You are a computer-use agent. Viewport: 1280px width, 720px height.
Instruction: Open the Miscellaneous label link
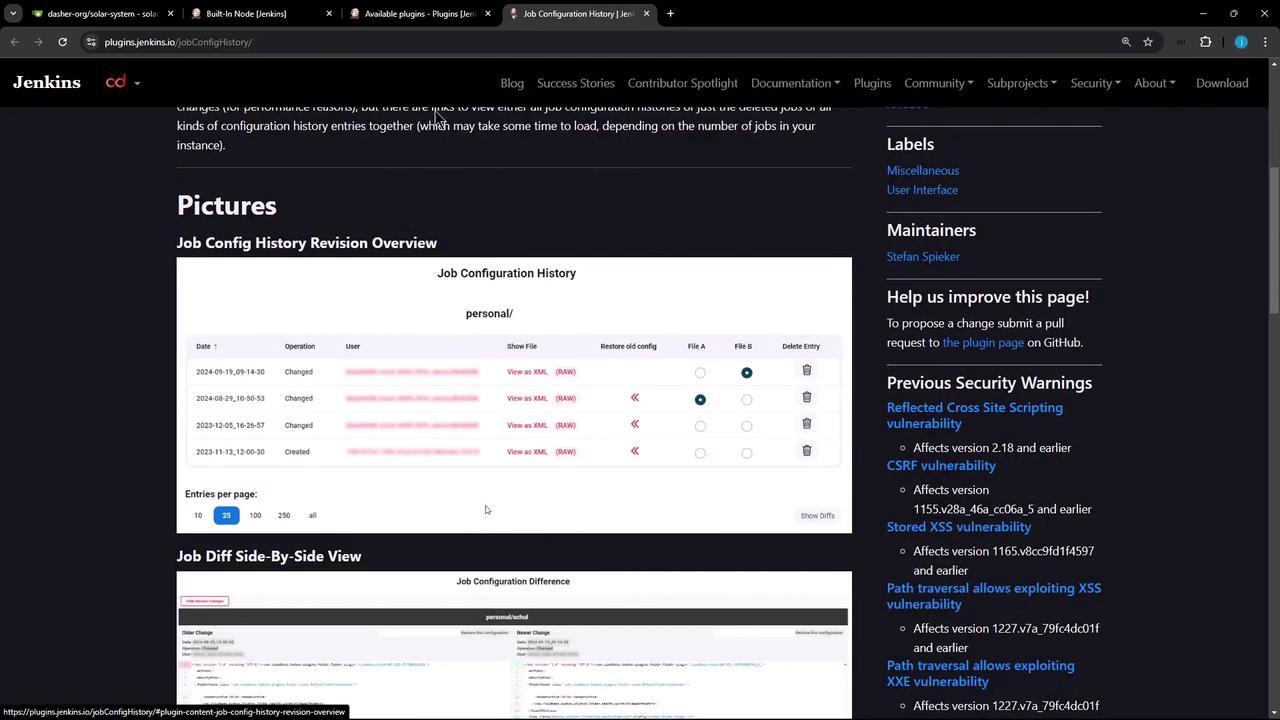(923, 170)
